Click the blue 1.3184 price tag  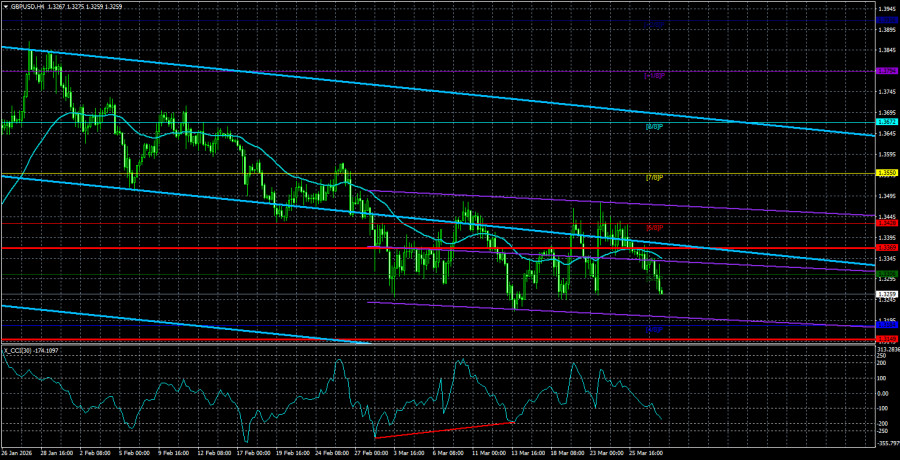(x=885, y=325)
